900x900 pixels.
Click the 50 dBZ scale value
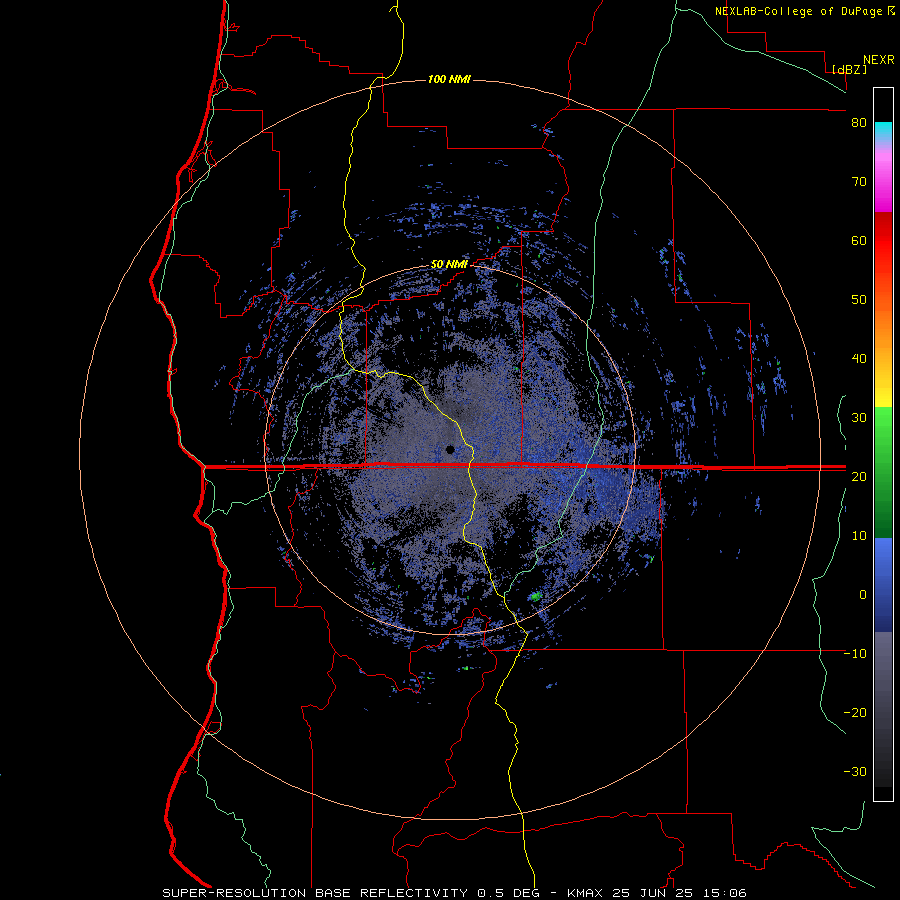point(859,300)
